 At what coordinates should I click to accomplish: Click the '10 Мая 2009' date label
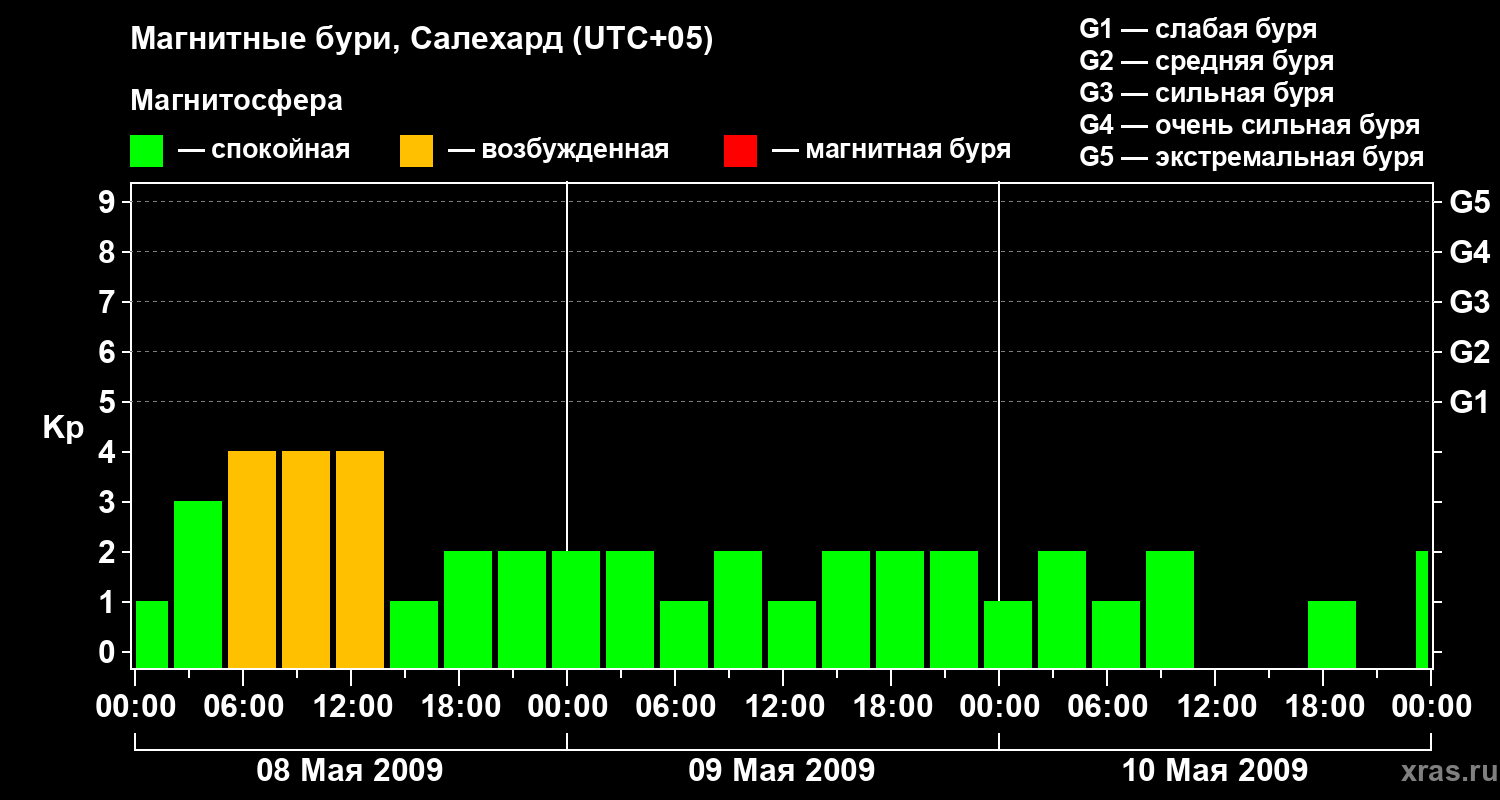(x=1214, y=770)
